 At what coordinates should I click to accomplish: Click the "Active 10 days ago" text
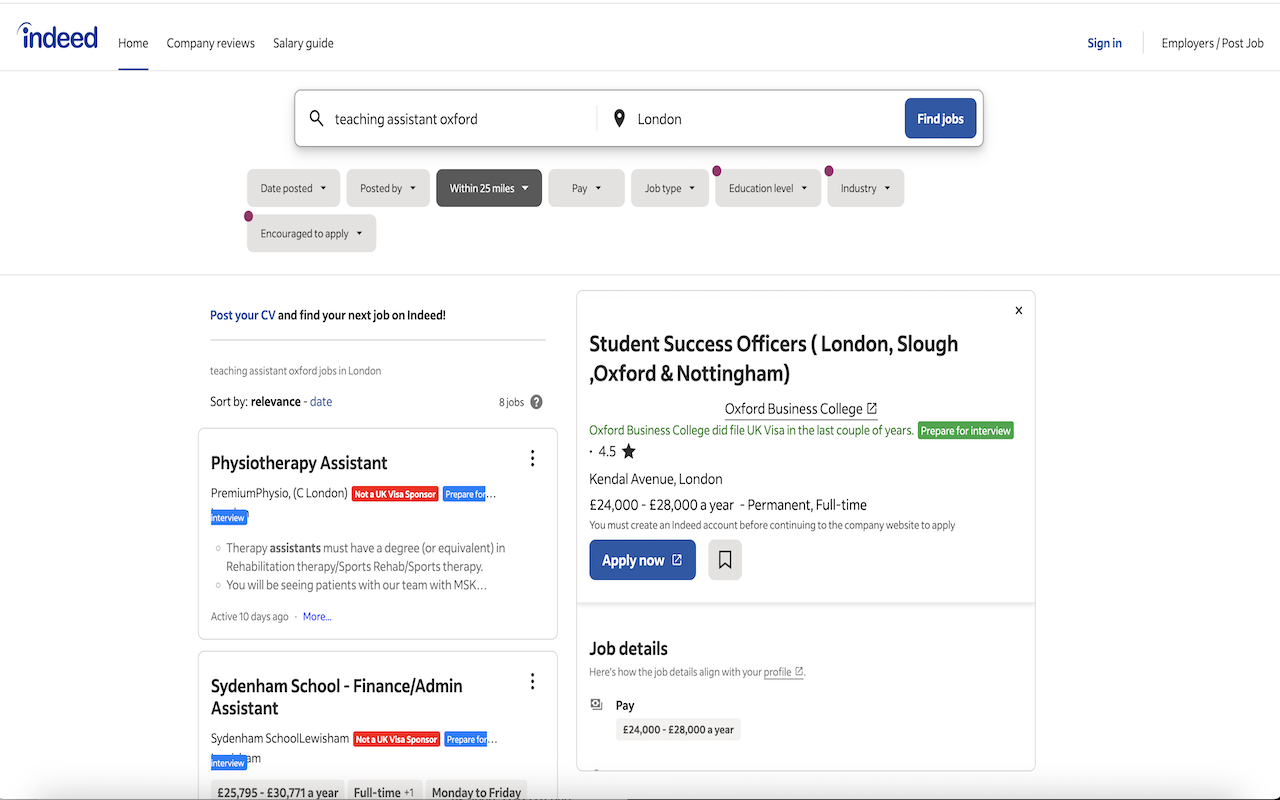point(250,617)
